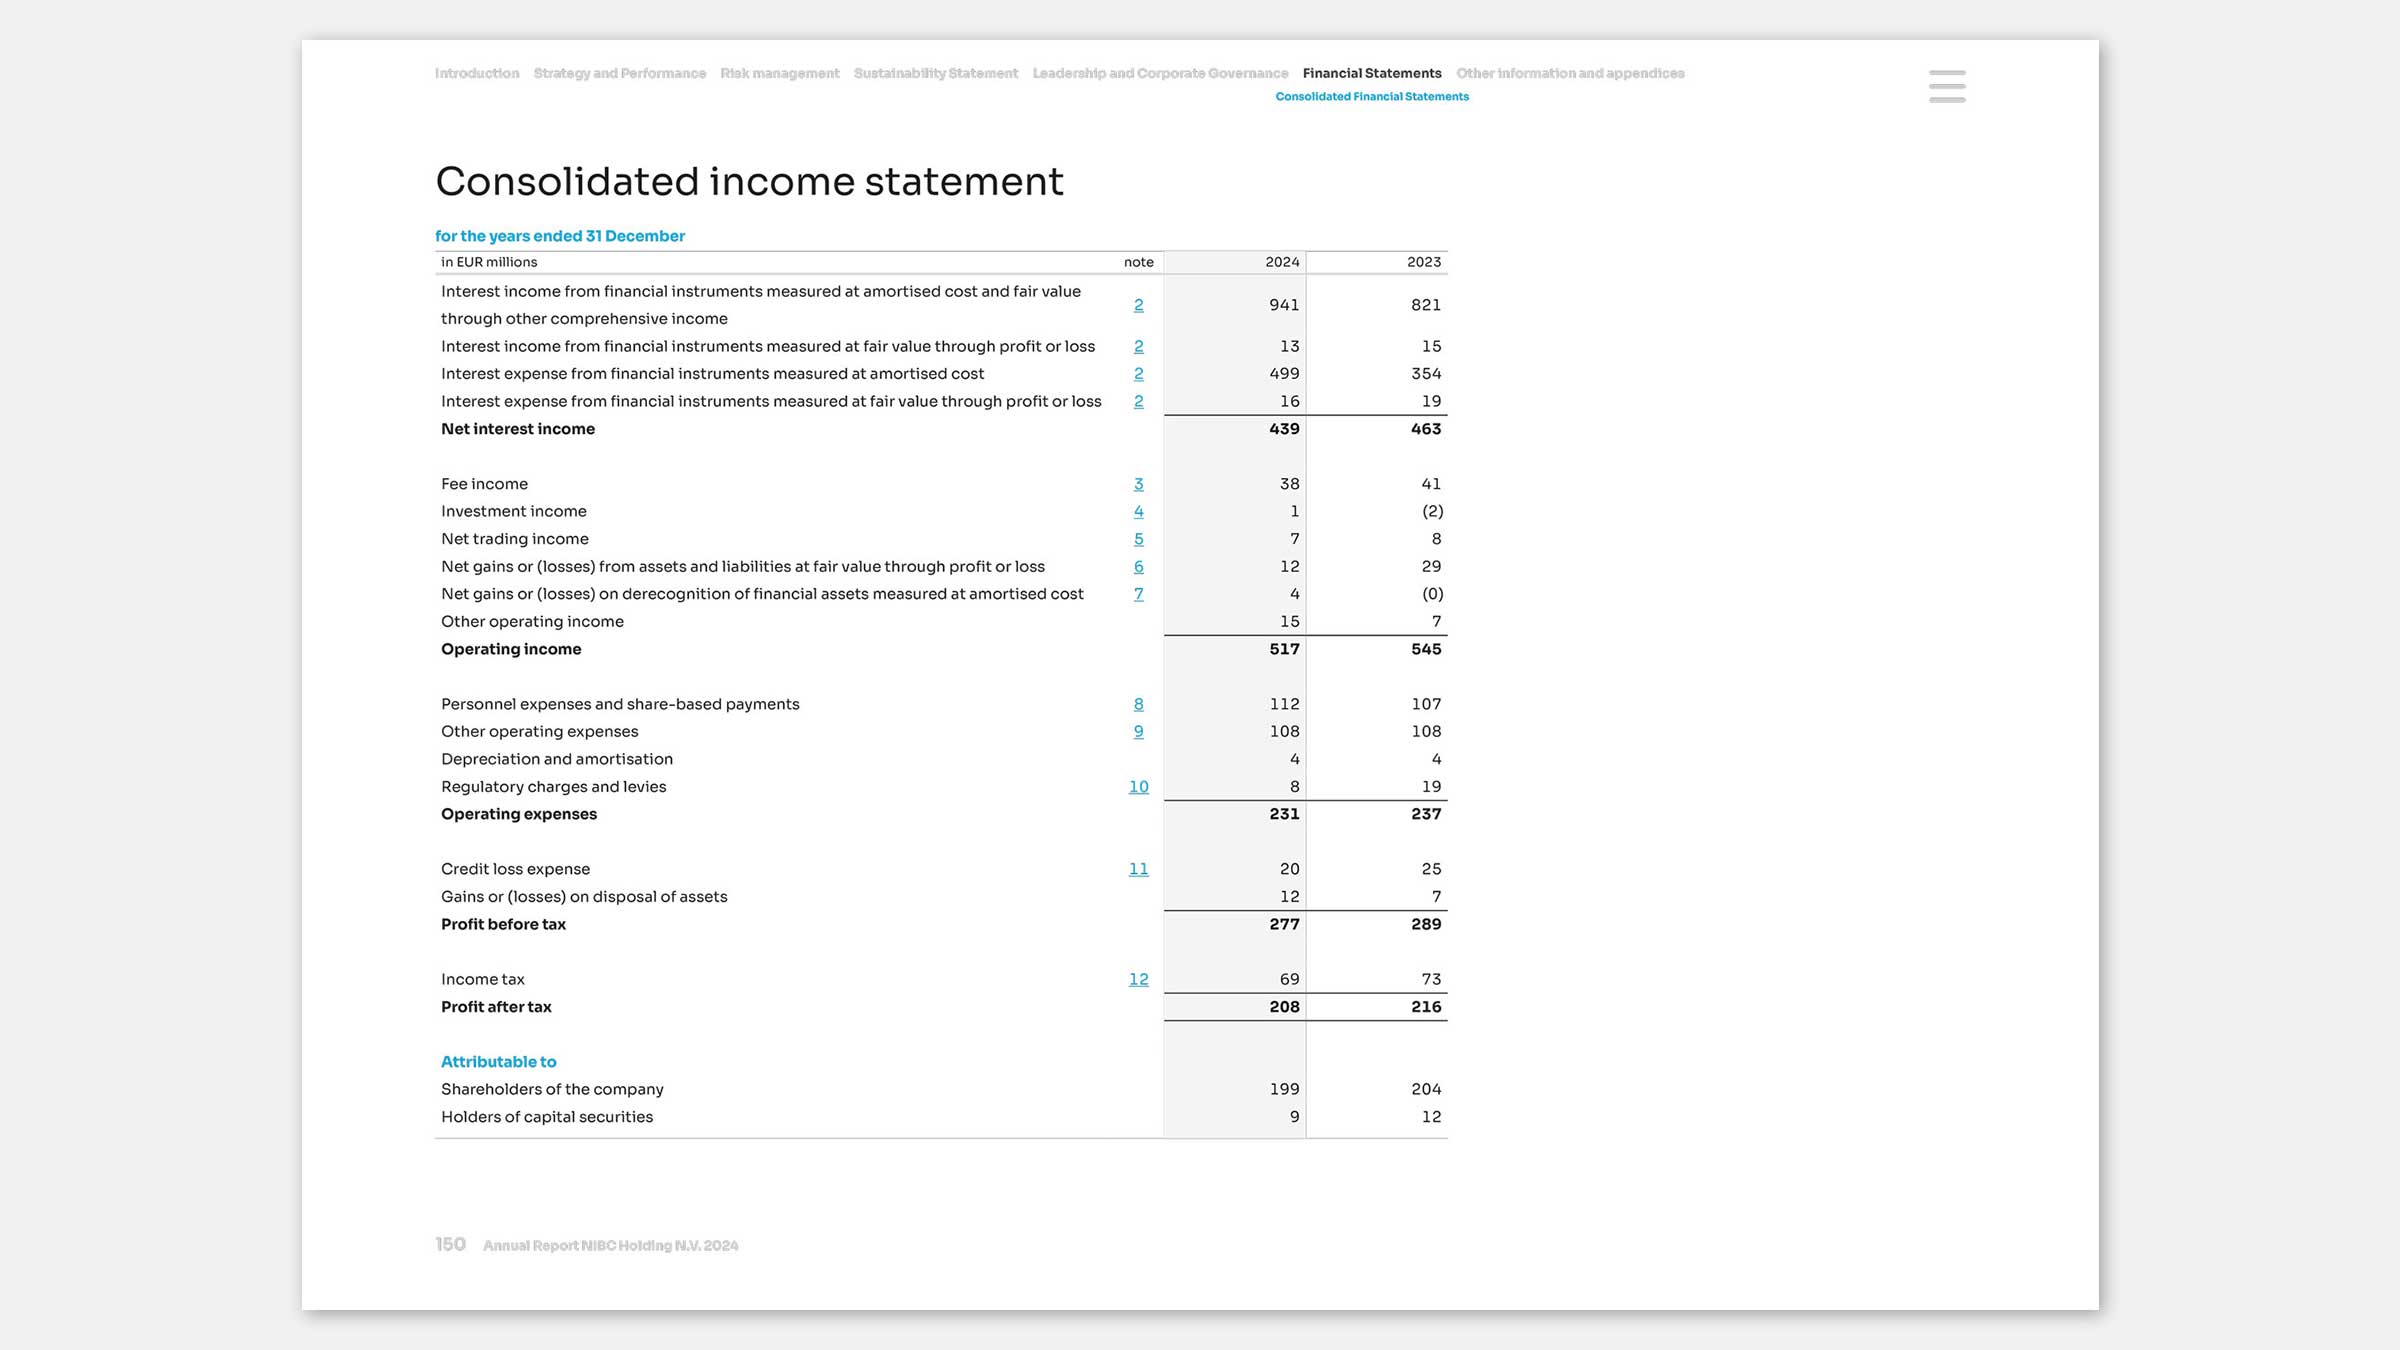The height and width of the screenshot is (1350, 2400).
Task: Open note 12 link for Income tax
Action: (x=1138, y=979)
